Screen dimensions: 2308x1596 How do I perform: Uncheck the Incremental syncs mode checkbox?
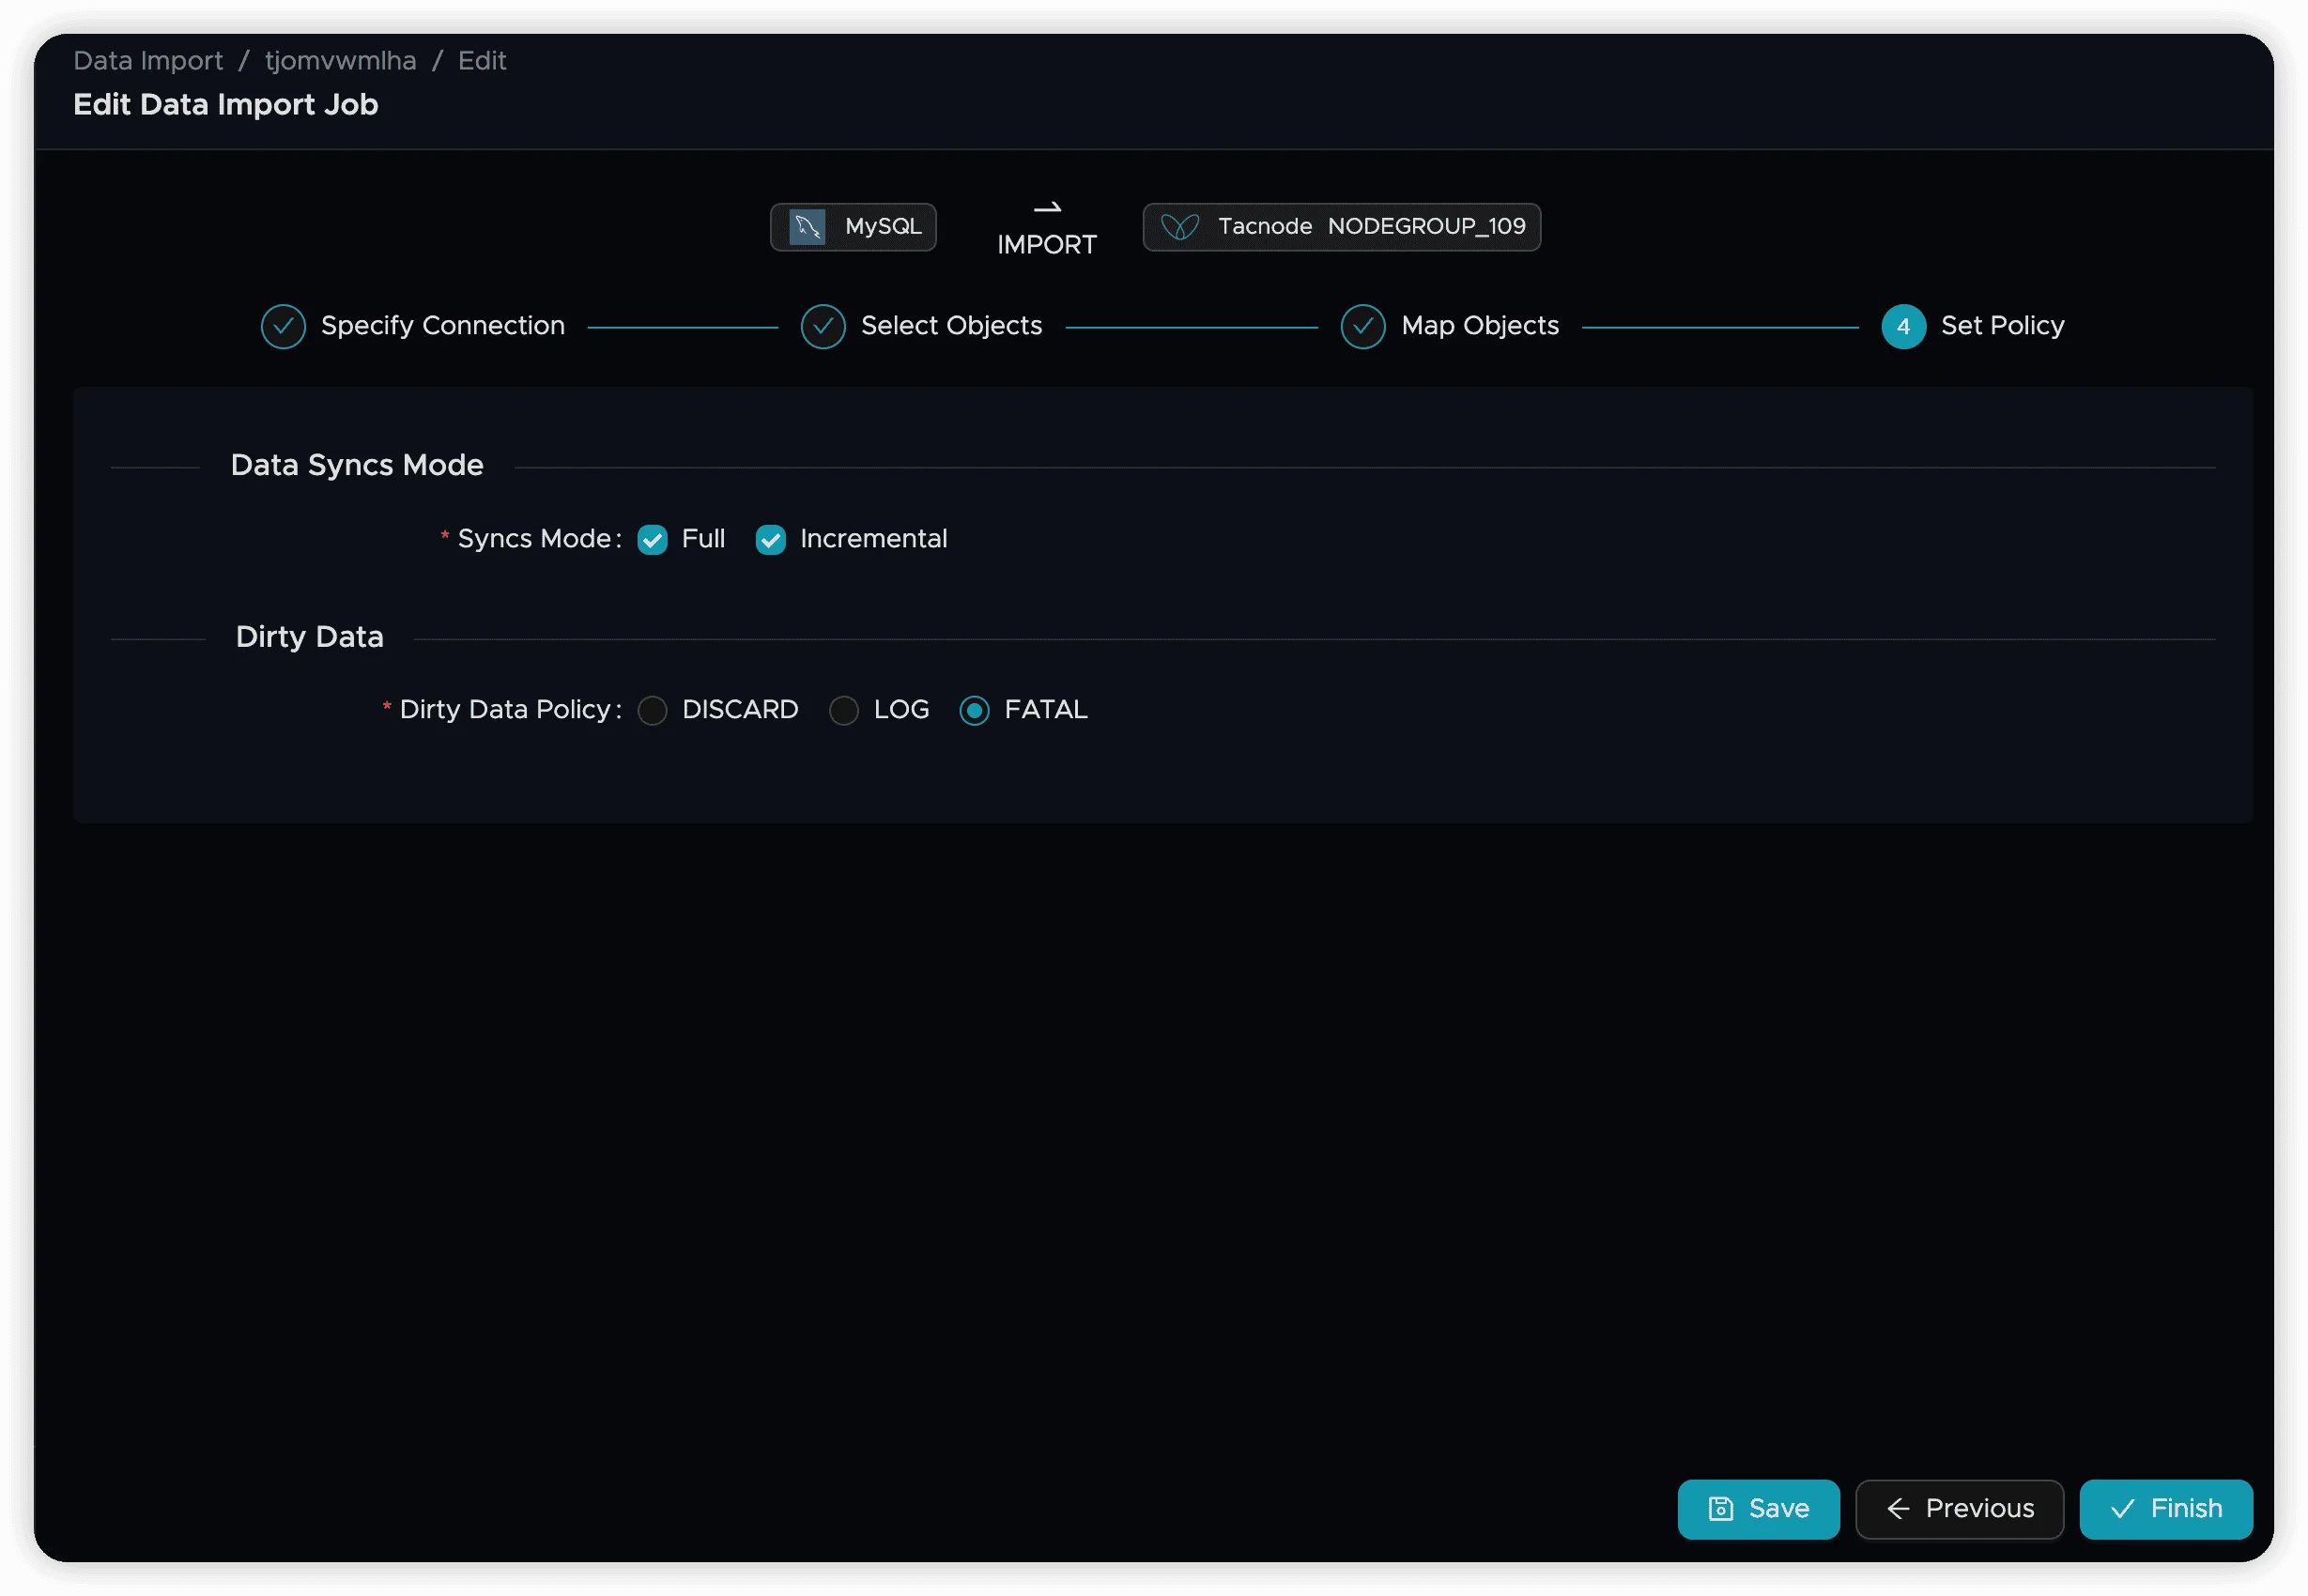click(x=770, y=540)
